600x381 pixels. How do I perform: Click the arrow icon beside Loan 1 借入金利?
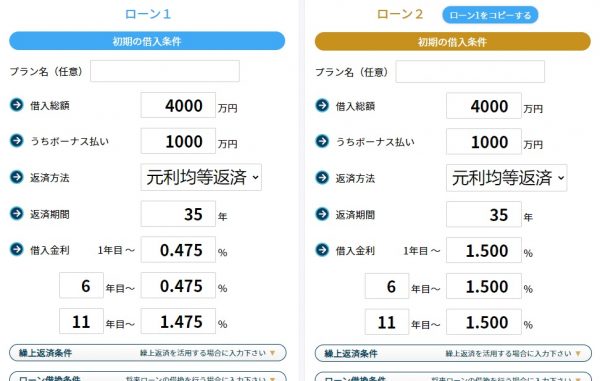pos(16,249)
